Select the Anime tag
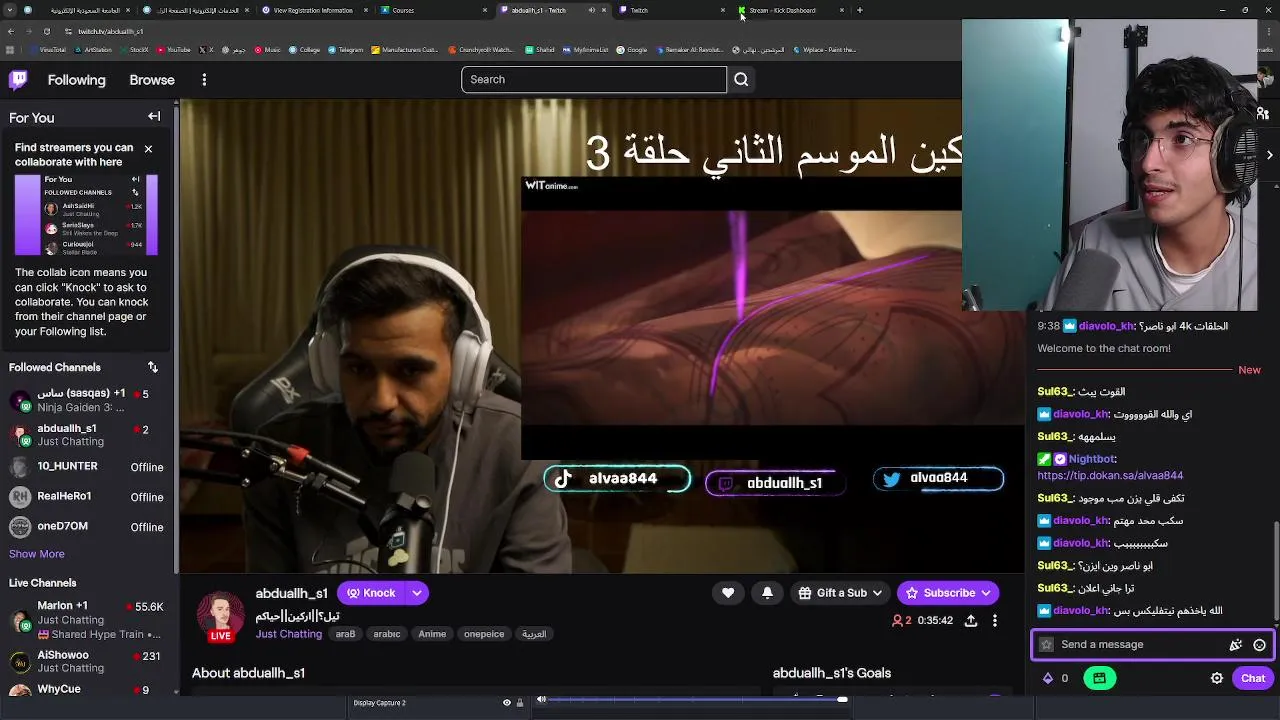This screenshot has height=720, width=1280. [x=432, y=634]
